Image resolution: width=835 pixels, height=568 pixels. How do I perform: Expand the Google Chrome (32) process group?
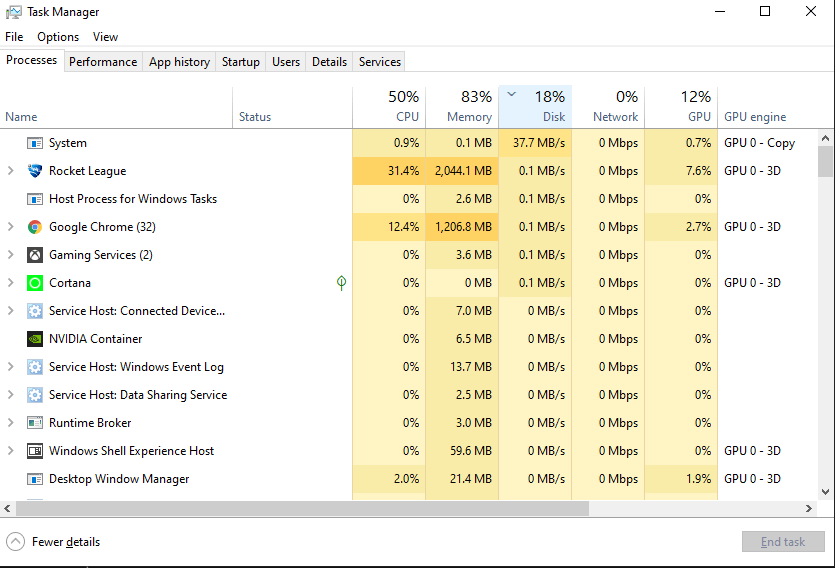(x=10, y=227)
